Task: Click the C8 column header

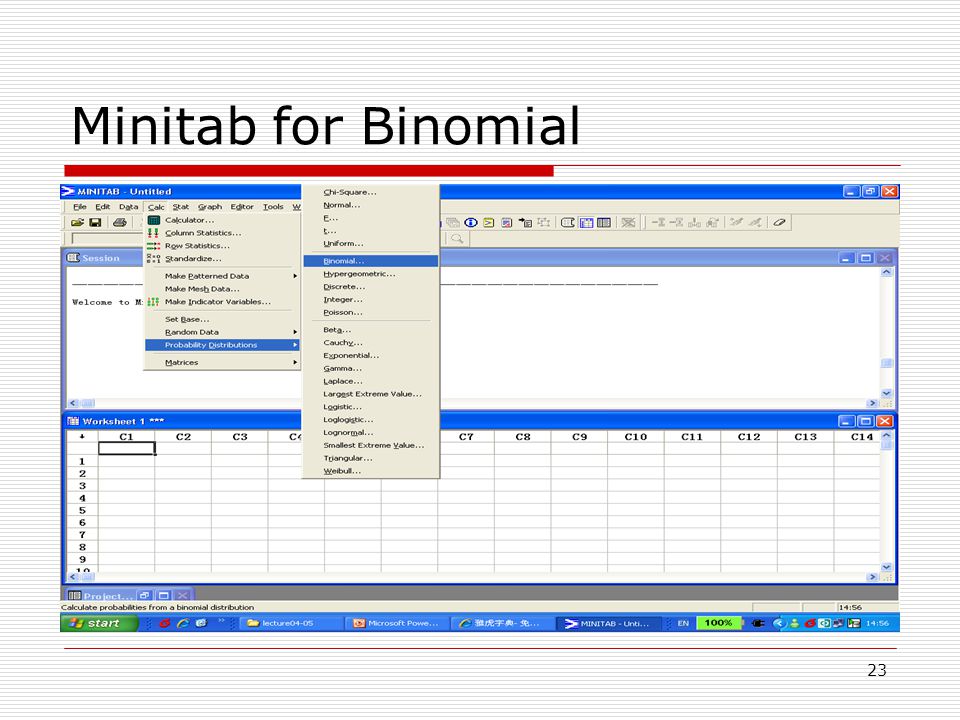Action: point(523,437)
